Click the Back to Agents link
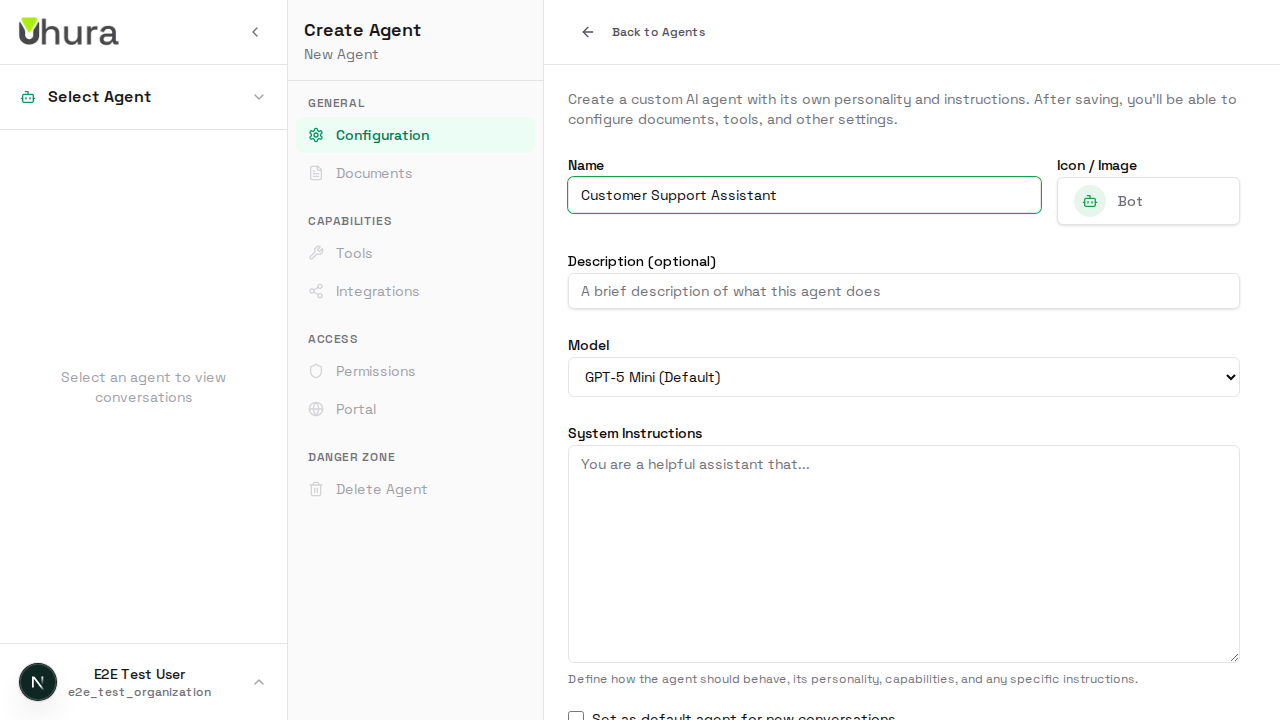Image resolution: width=1280 pixels, height=720 pixels. tap(643, 32)
